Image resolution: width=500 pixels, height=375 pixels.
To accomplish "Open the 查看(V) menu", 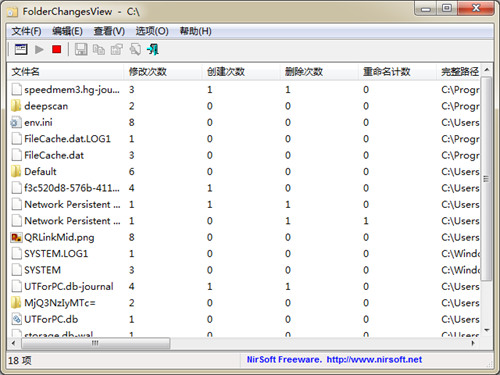I will (x=109, y=31).
